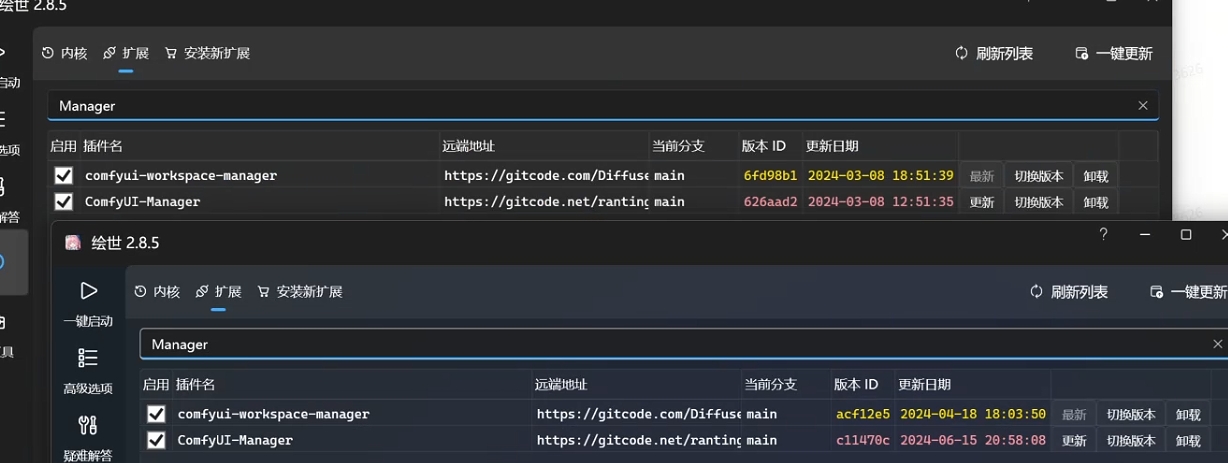
Task: Click date 2024-03-08 12:51:35 in back window
Action: coord(881,202)
